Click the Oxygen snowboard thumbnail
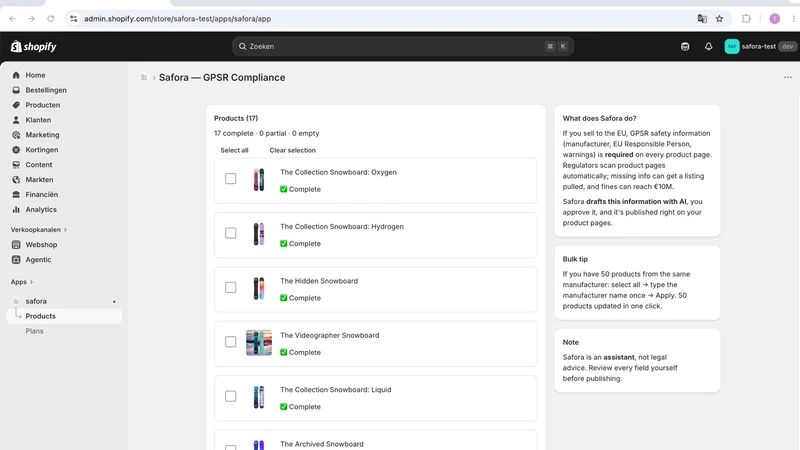Viewport: 800px width, 450px height. pos(259,180)
